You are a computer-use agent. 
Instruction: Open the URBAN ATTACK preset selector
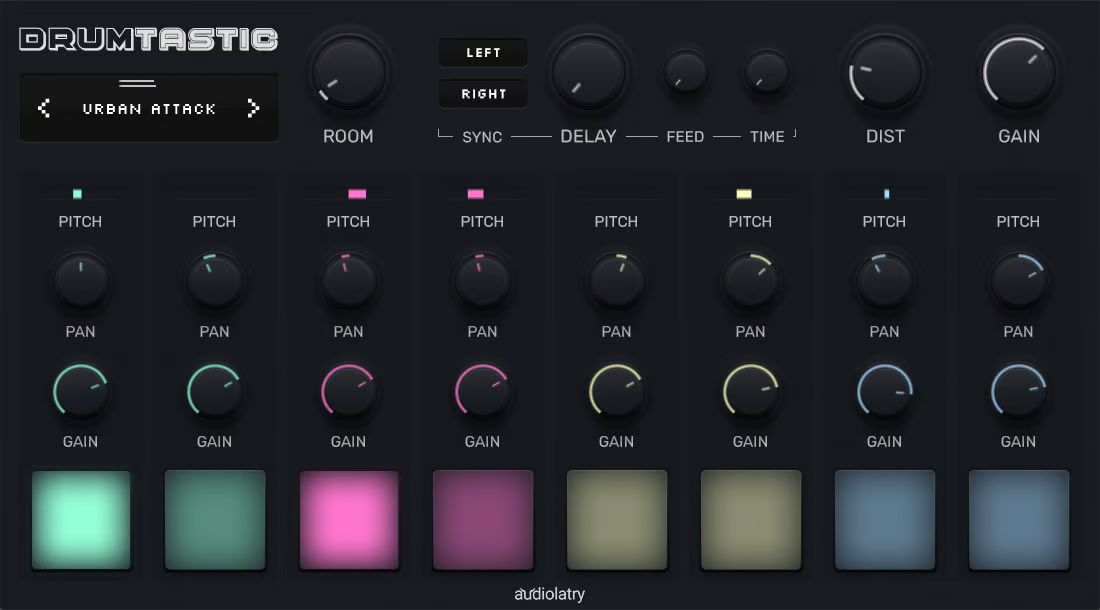pos(149,109)
